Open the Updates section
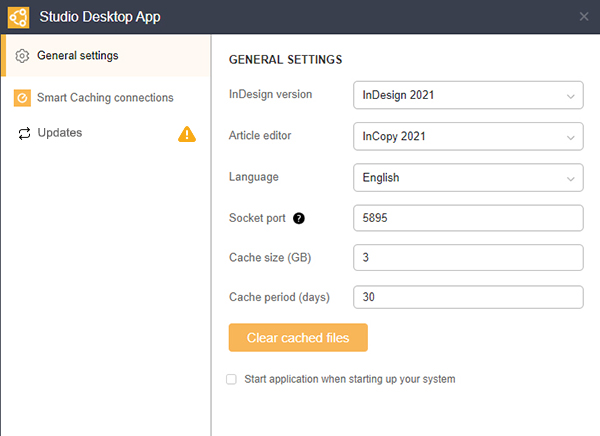600x436 pixels. [x=60, y=133]
